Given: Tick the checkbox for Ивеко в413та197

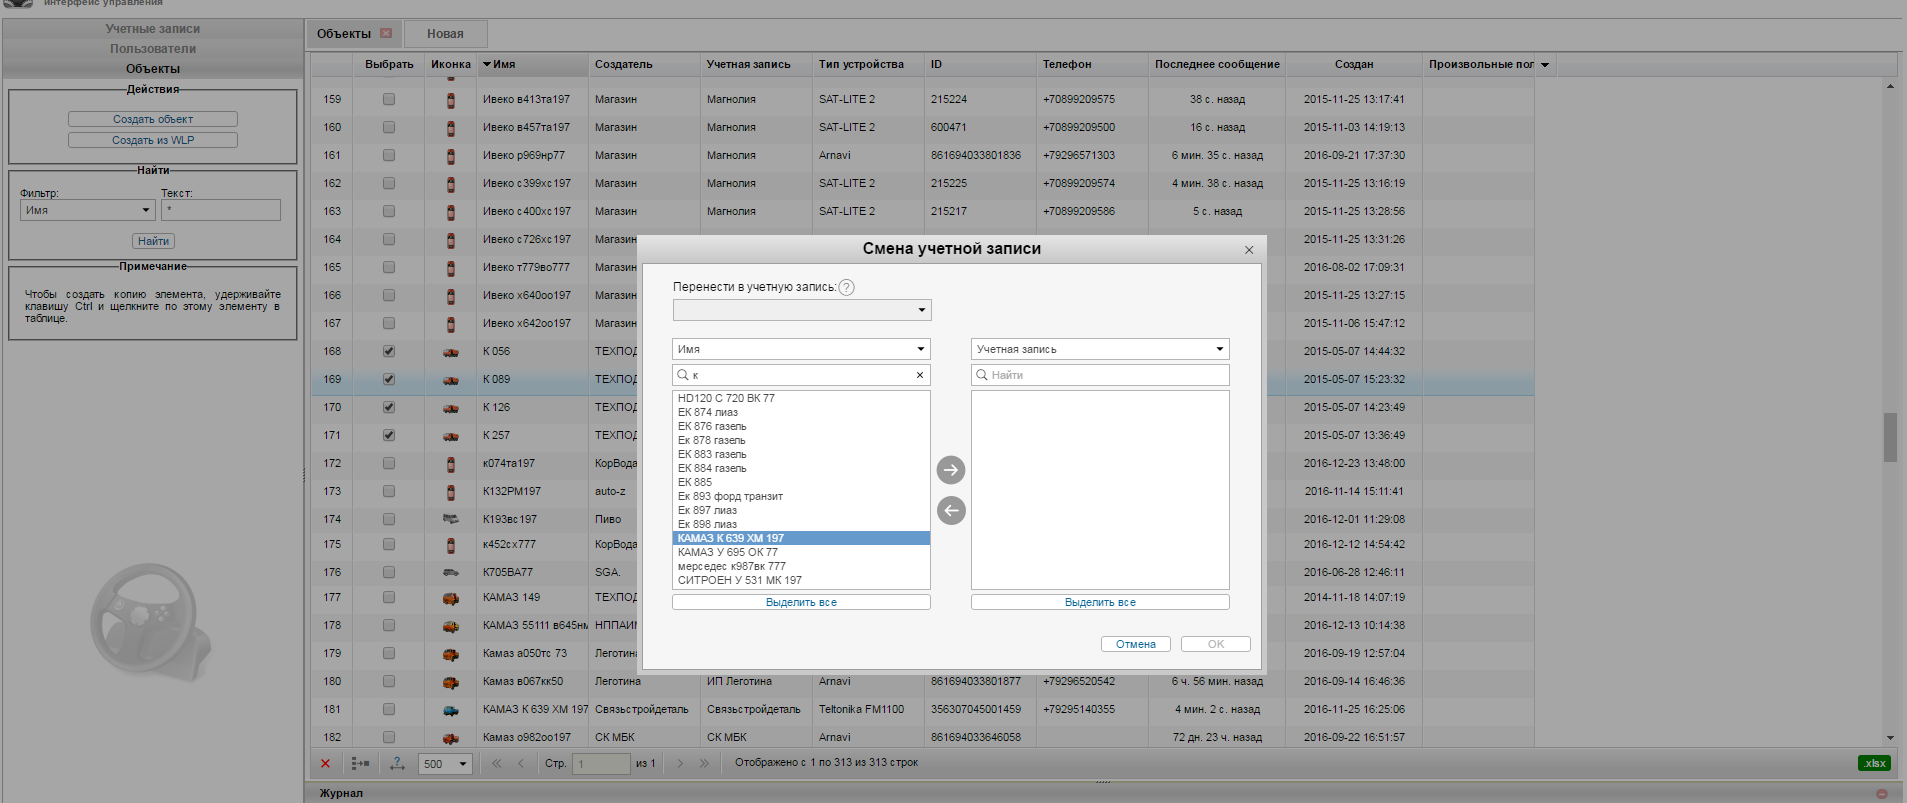Looking at the screenshot, I should pyautogui.click(x=389, y=100).
